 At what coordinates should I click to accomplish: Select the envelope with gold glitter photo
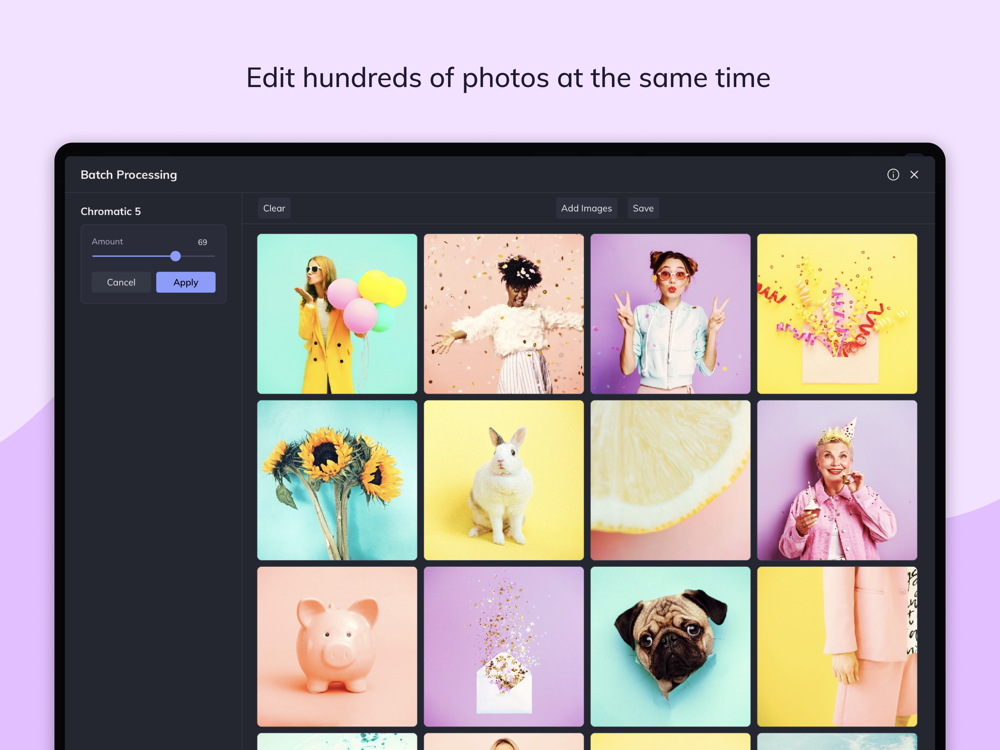click(x=504, y=647)
